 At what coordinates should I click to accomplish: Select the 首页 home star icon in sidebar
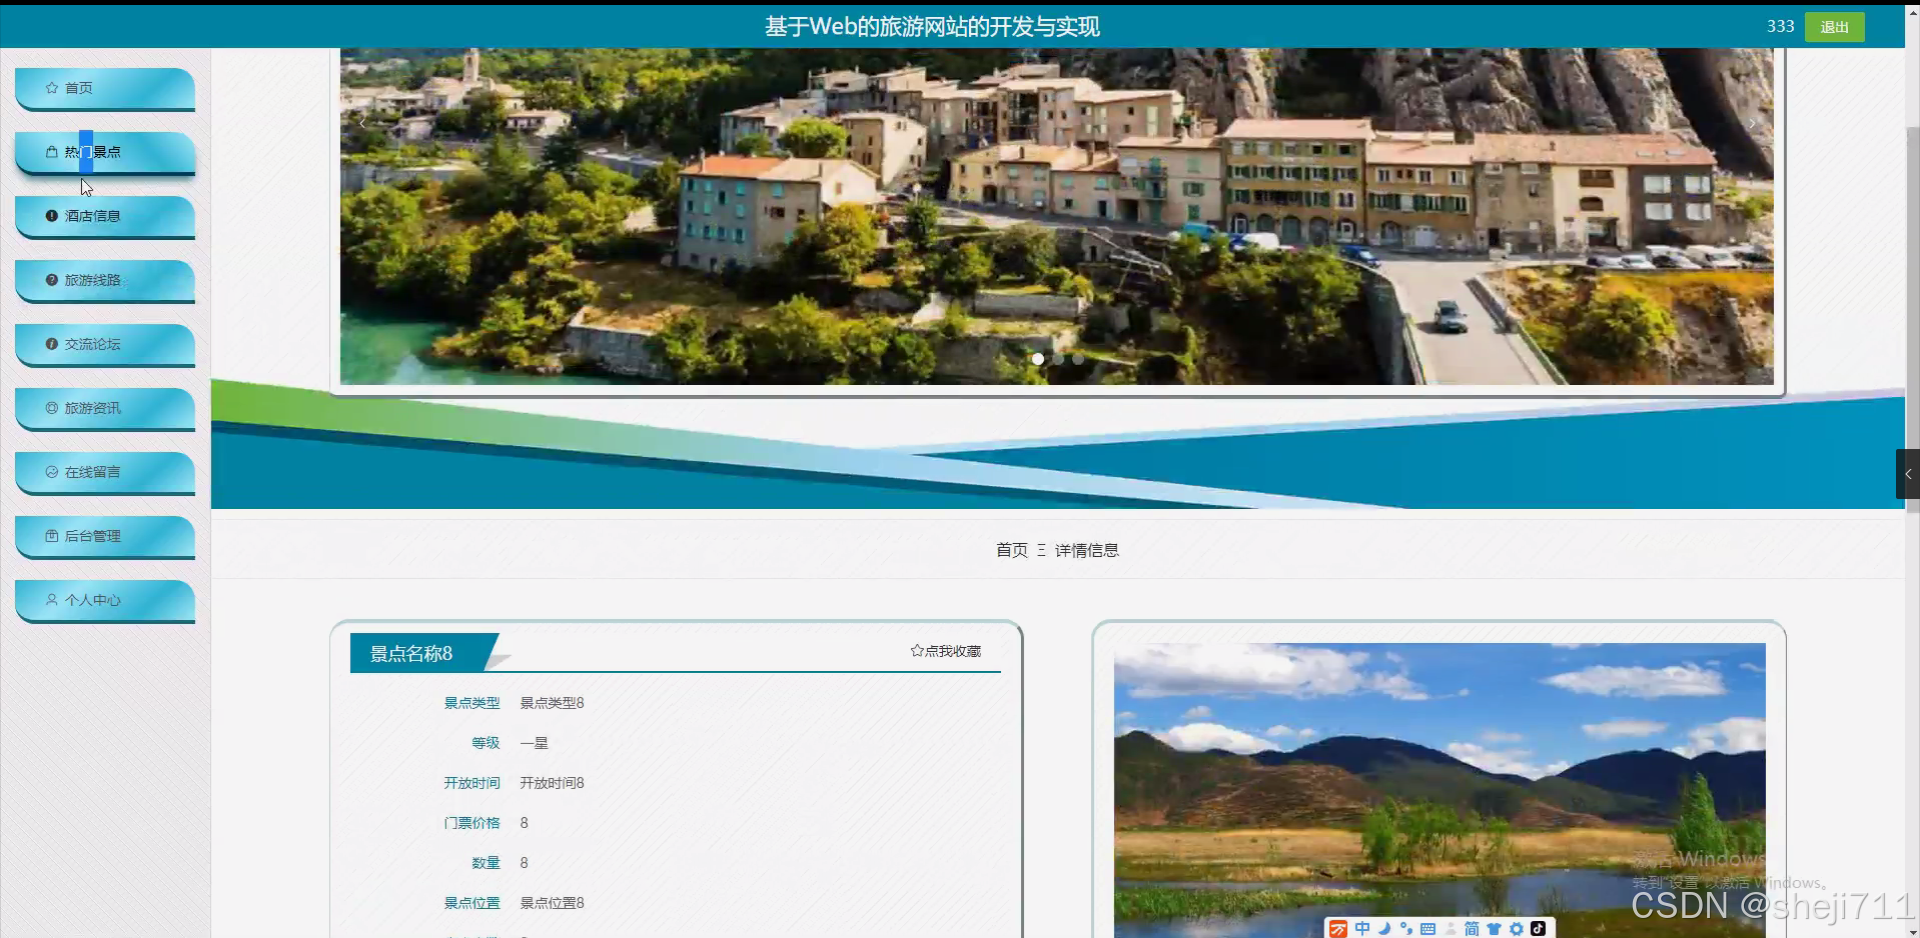(x=52, y=88)
